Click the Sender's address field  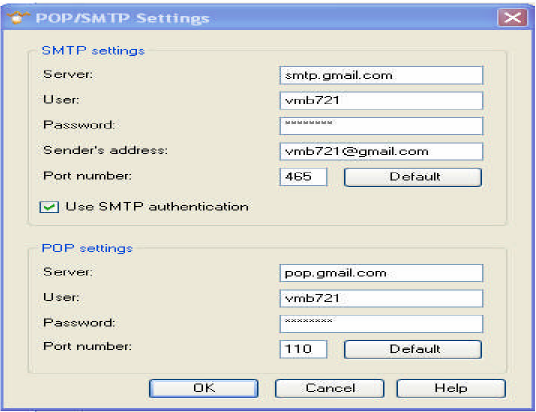pyautogui.click(x=381, y=151)
